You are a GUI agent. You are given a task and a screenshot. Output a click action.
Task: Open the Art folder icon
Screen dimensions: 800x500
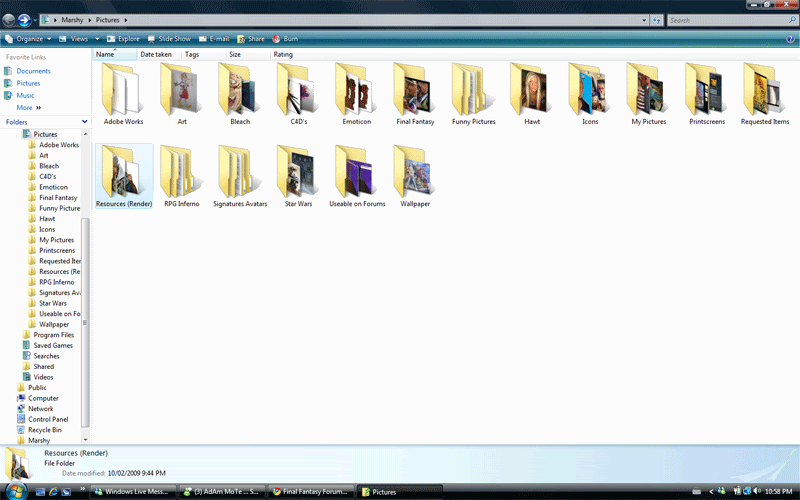pos(179,90)
